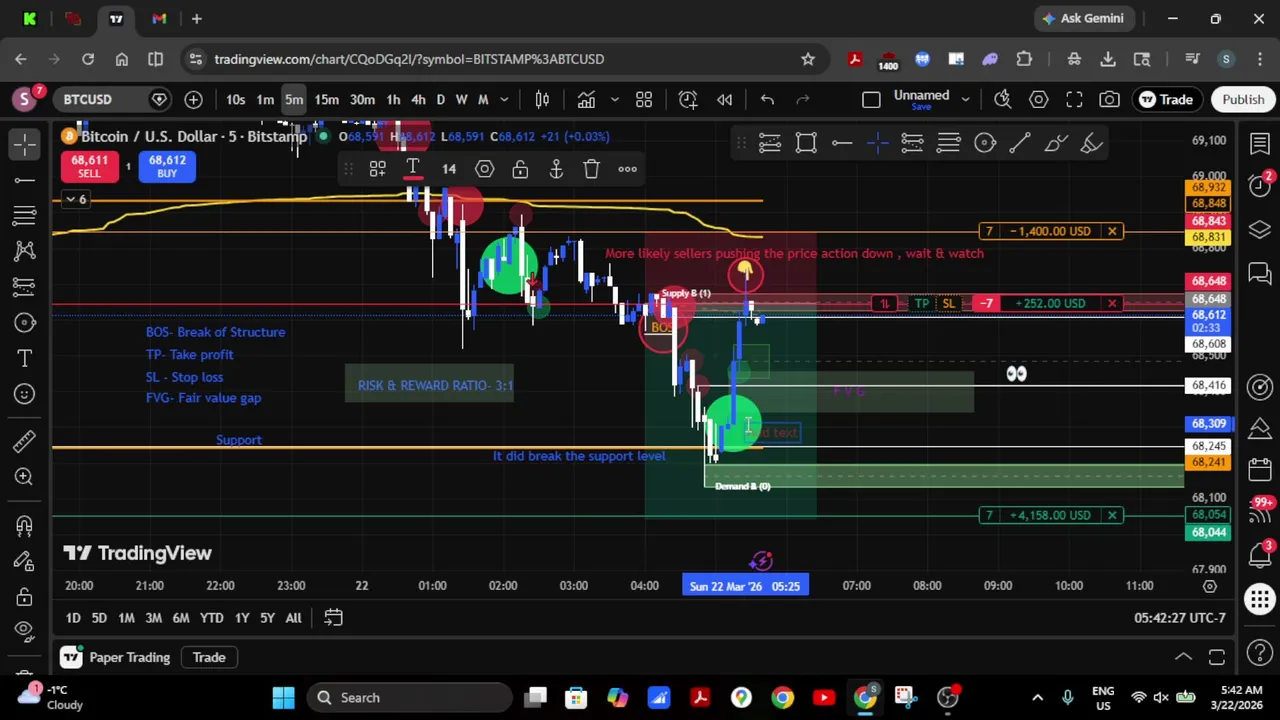Open the add symbol compare button
Image resolution: width=1280 pixels, height=720 pixels.
[x=193, y=99]
